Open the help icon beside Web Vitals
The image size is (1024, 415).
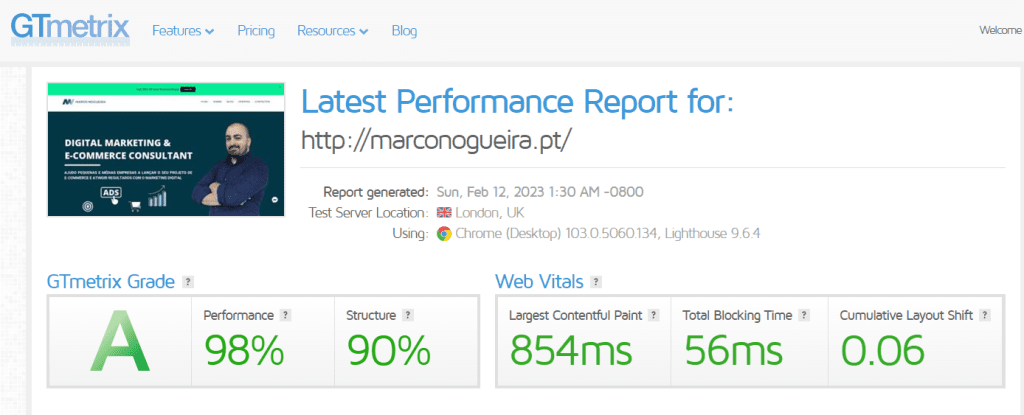tap(596, 282)
